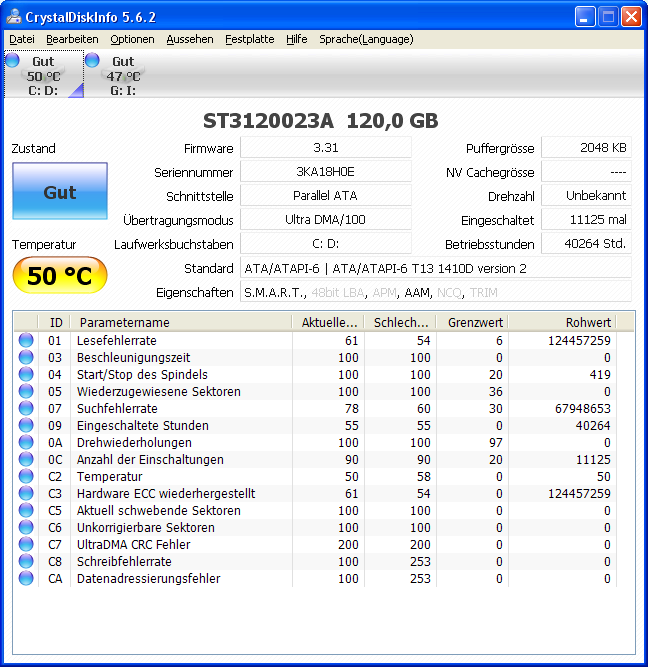Click the NV Cachegrösse field

pos(586,172)
